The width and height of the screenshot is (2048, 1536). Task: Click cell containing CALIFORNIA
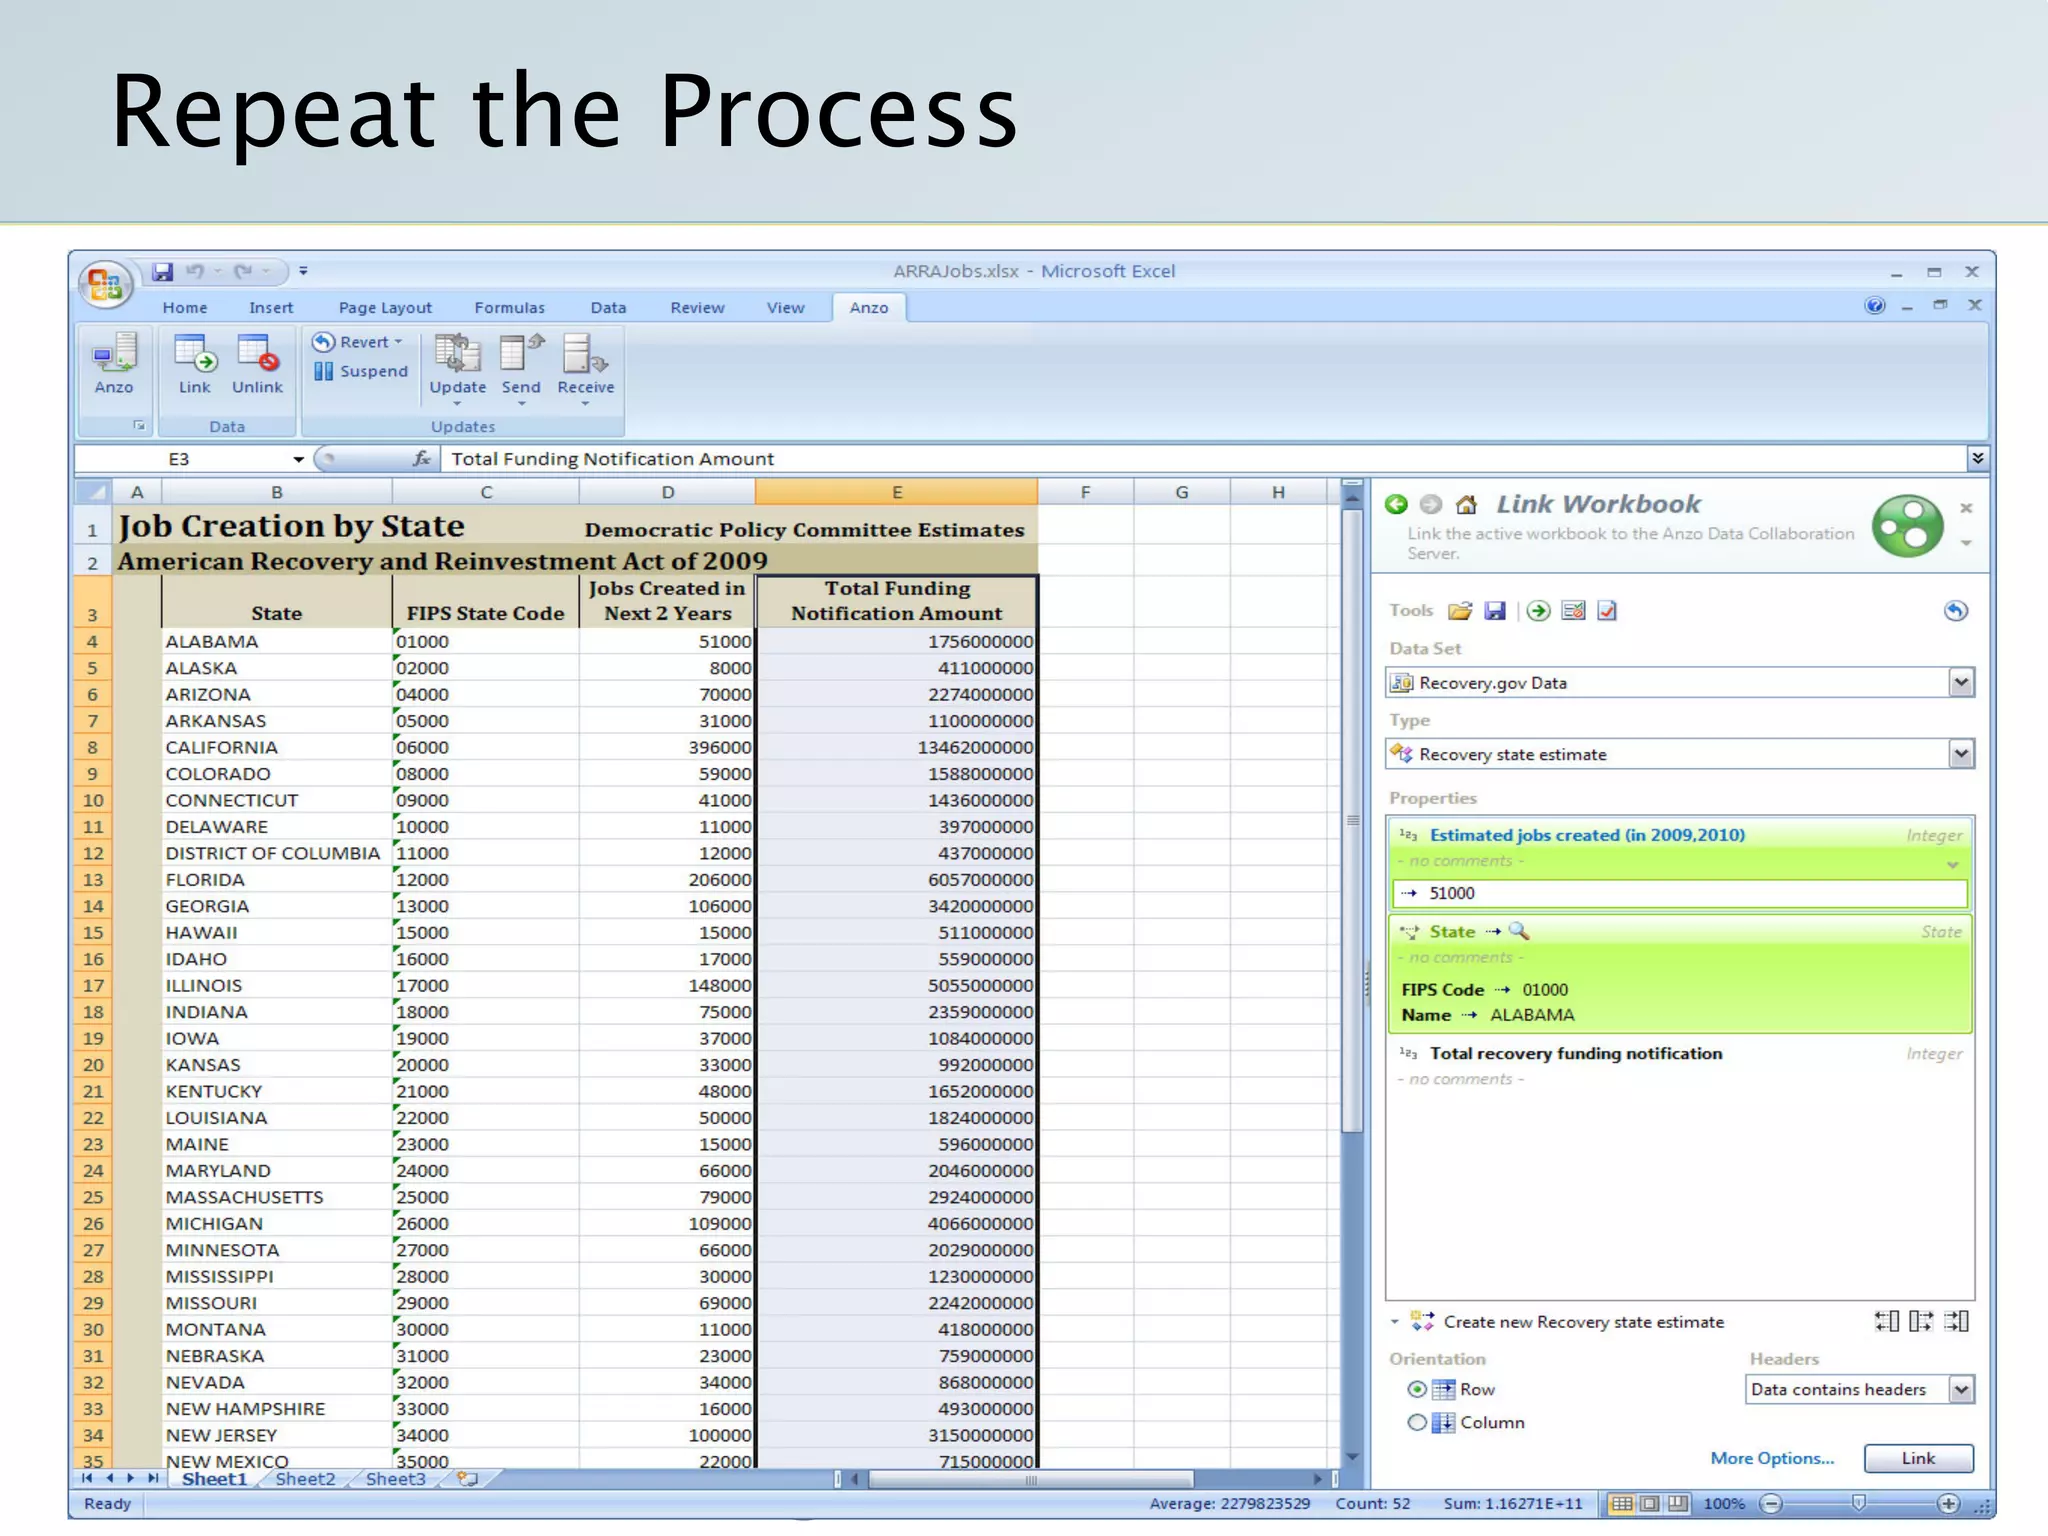click(276, 747)
